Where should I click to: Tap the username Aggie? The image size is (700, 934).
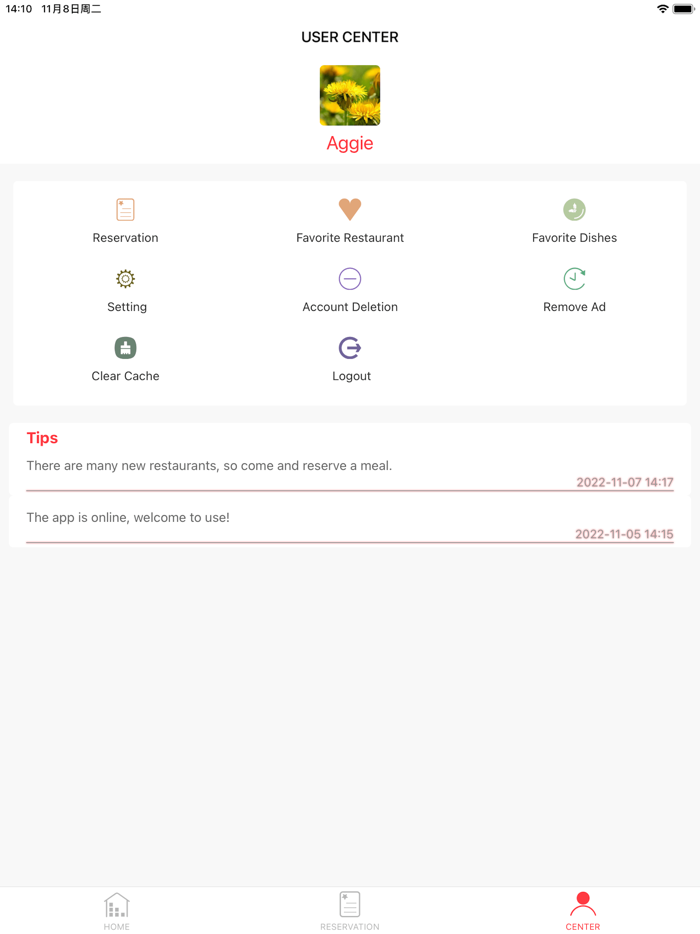click(350, 143)
